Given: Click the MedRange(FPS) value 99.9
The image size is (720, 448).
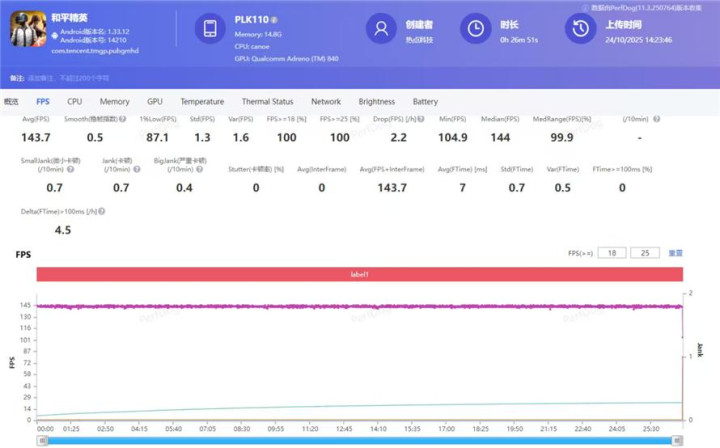Looking at the screenshot, I should 562,137.
